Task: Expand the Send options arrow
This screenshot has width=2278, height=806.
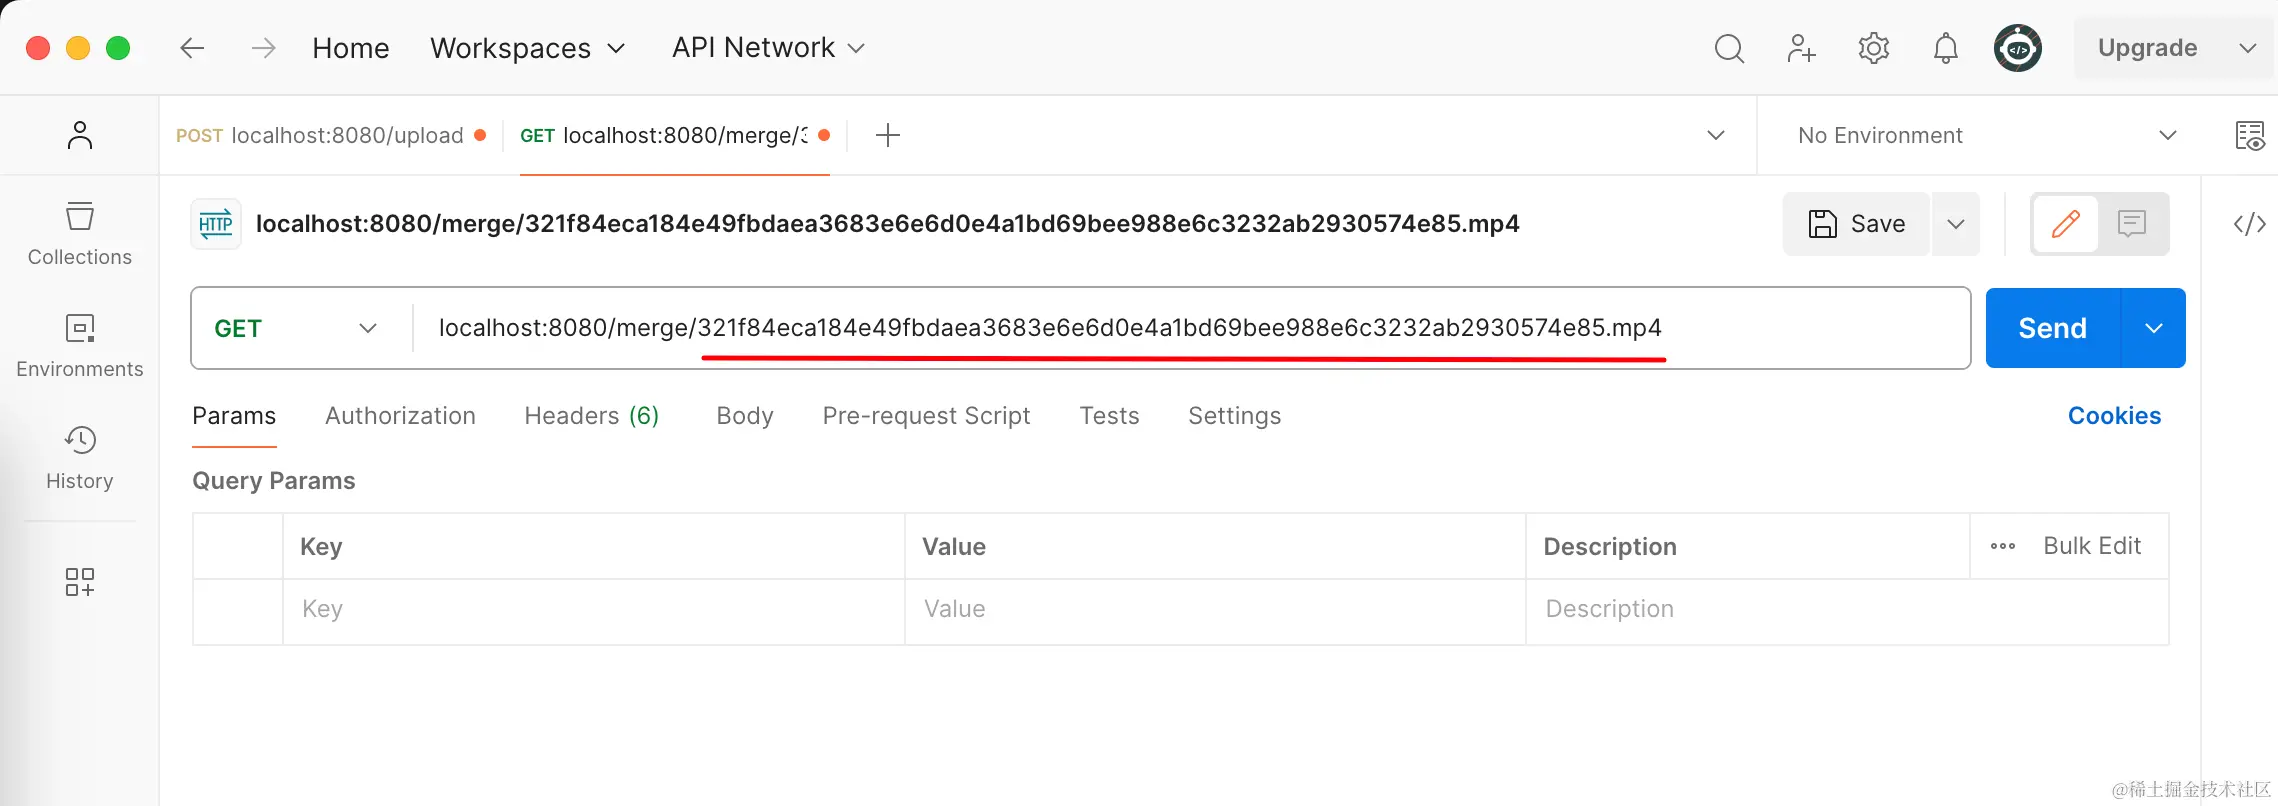Action: point(2154,328)
